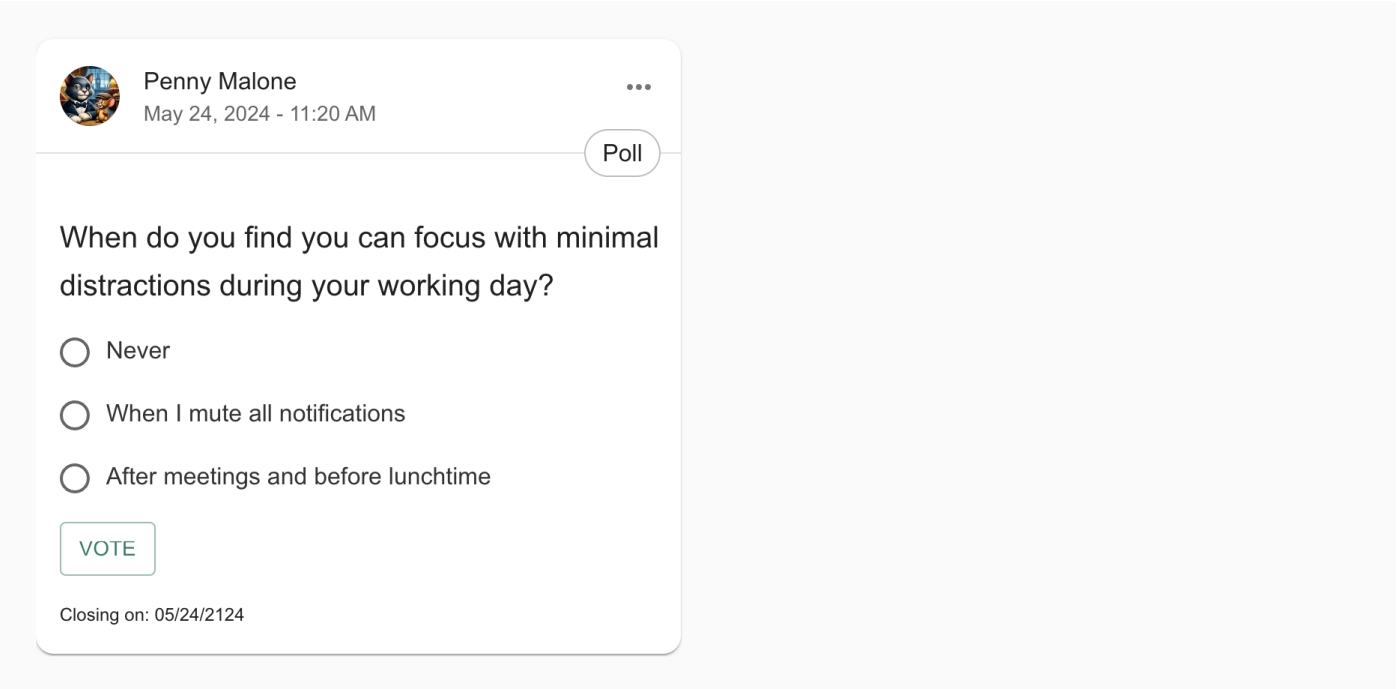
Task: Select the "Never" radio button
Action: [75, 352]
